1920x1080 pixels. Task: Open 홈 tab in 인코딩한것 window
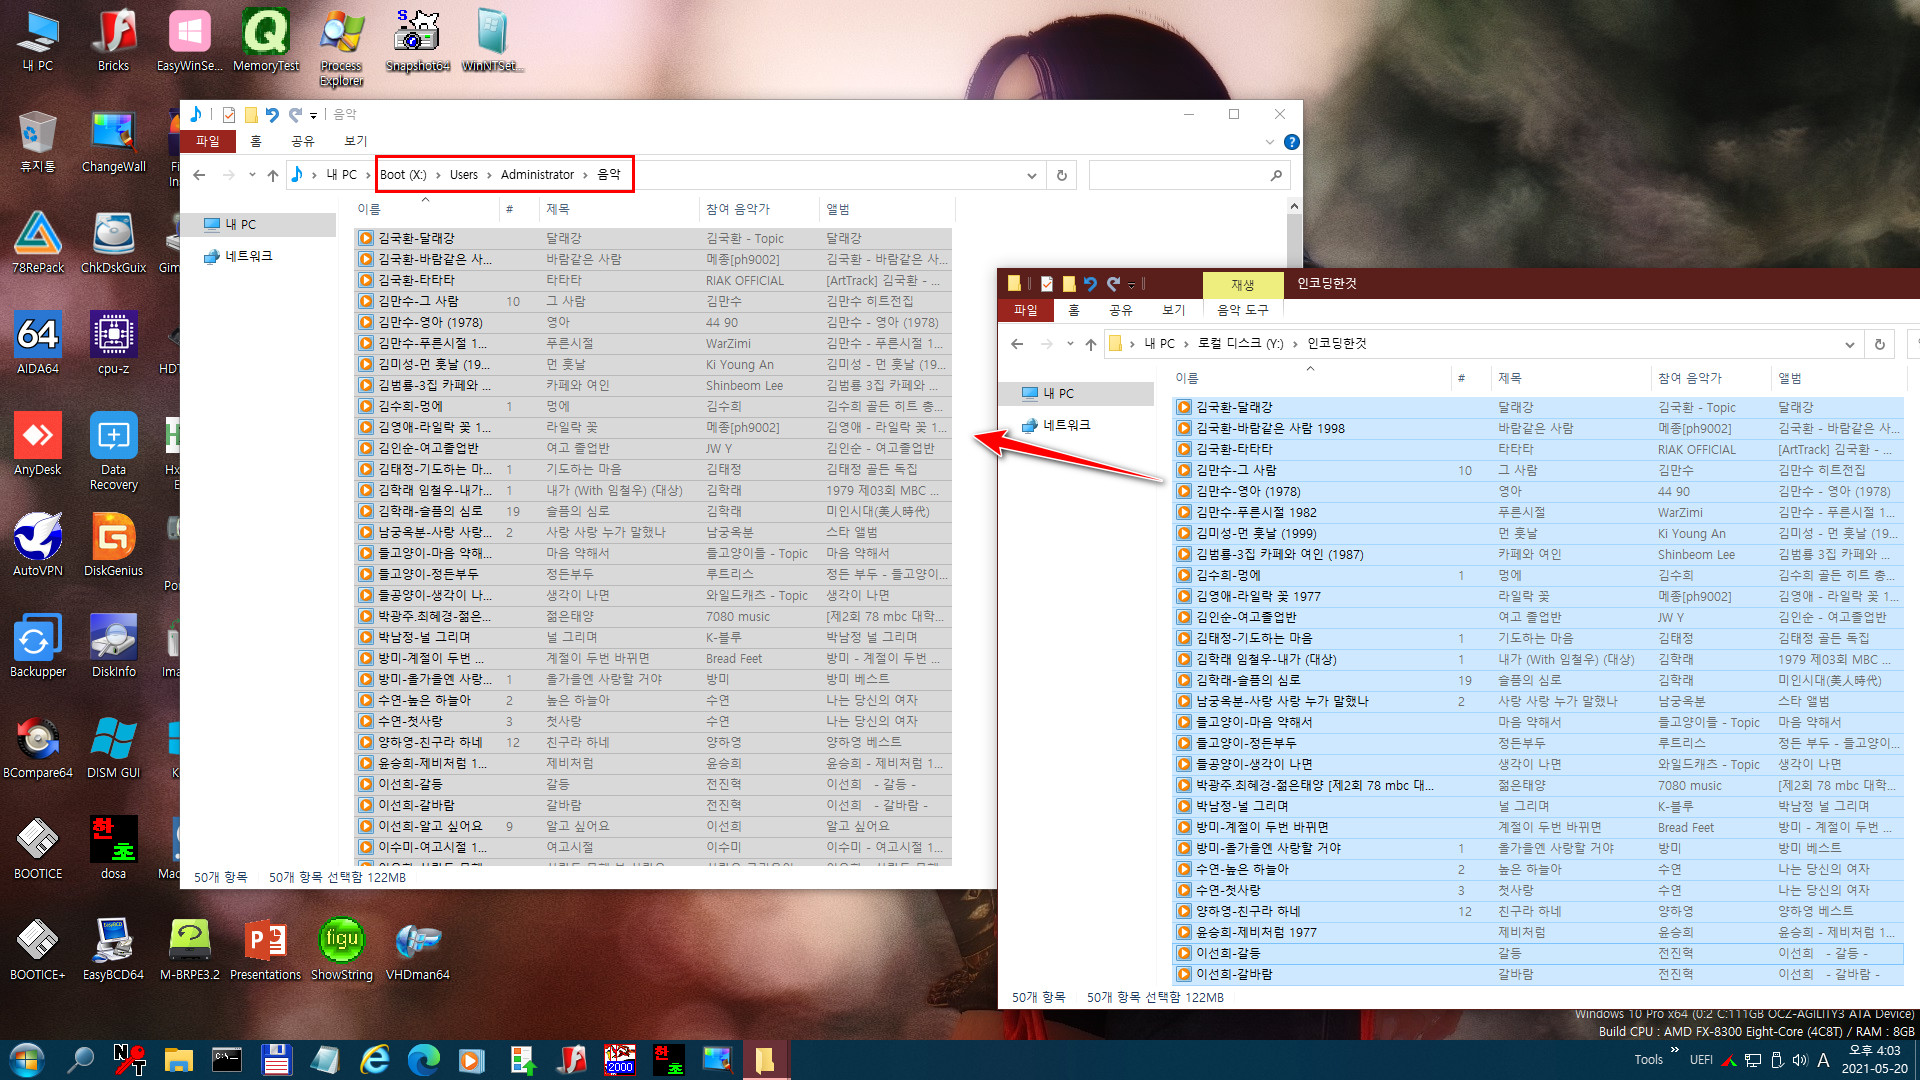[1074, 310]
